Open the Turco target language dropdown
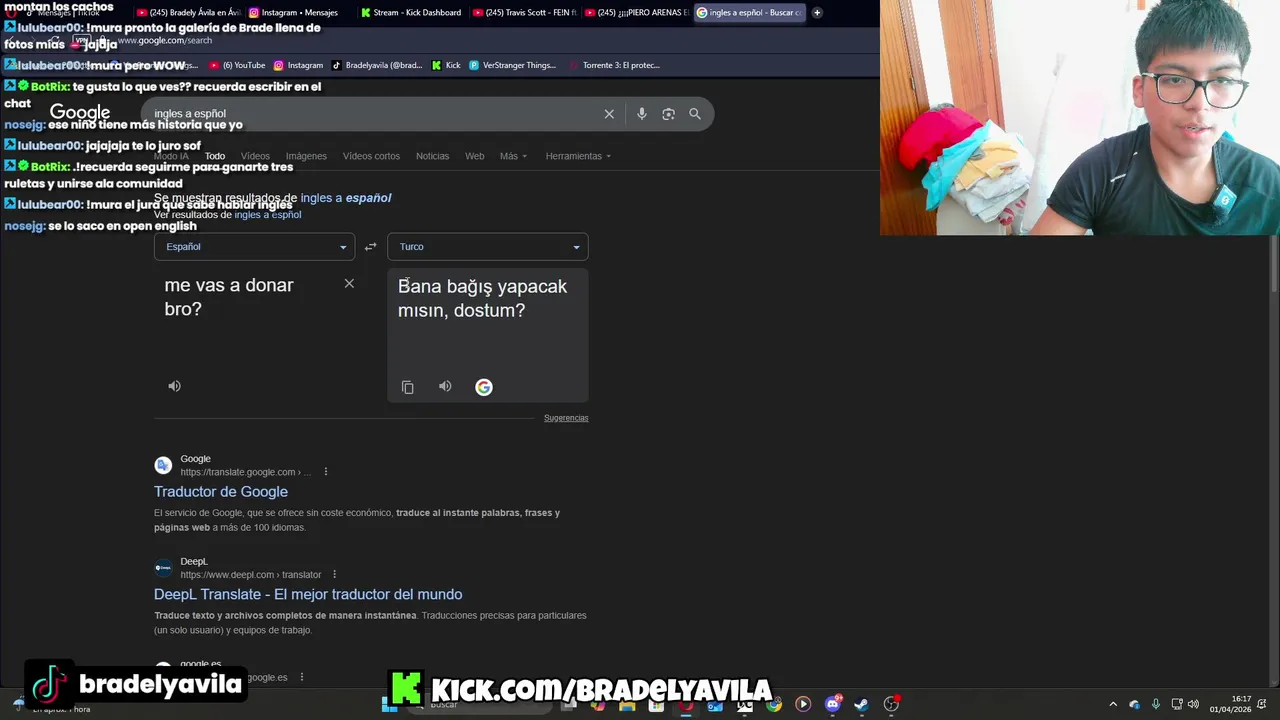 point(487,247)
